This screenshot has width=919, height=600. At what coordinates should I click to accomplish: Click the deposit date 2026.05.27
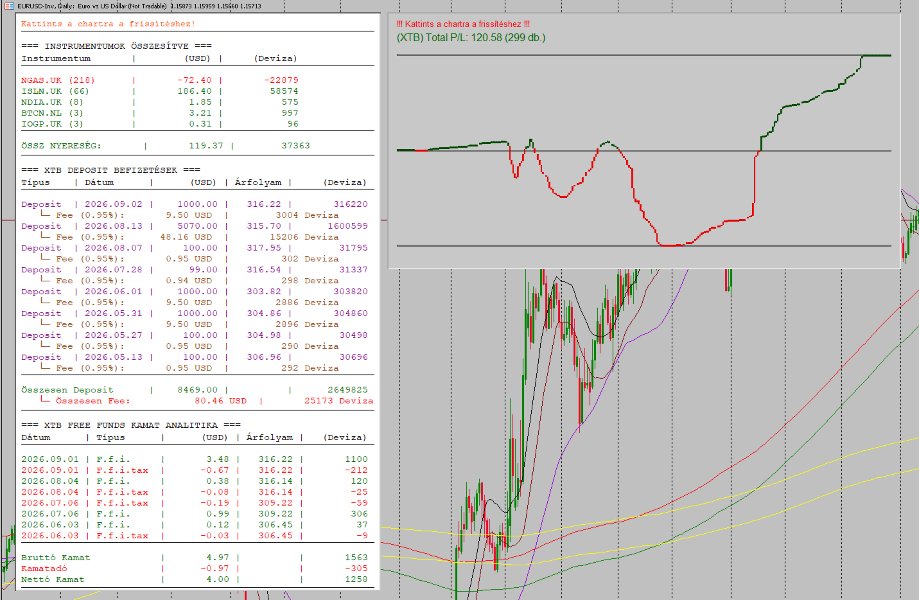coord(113,335)
